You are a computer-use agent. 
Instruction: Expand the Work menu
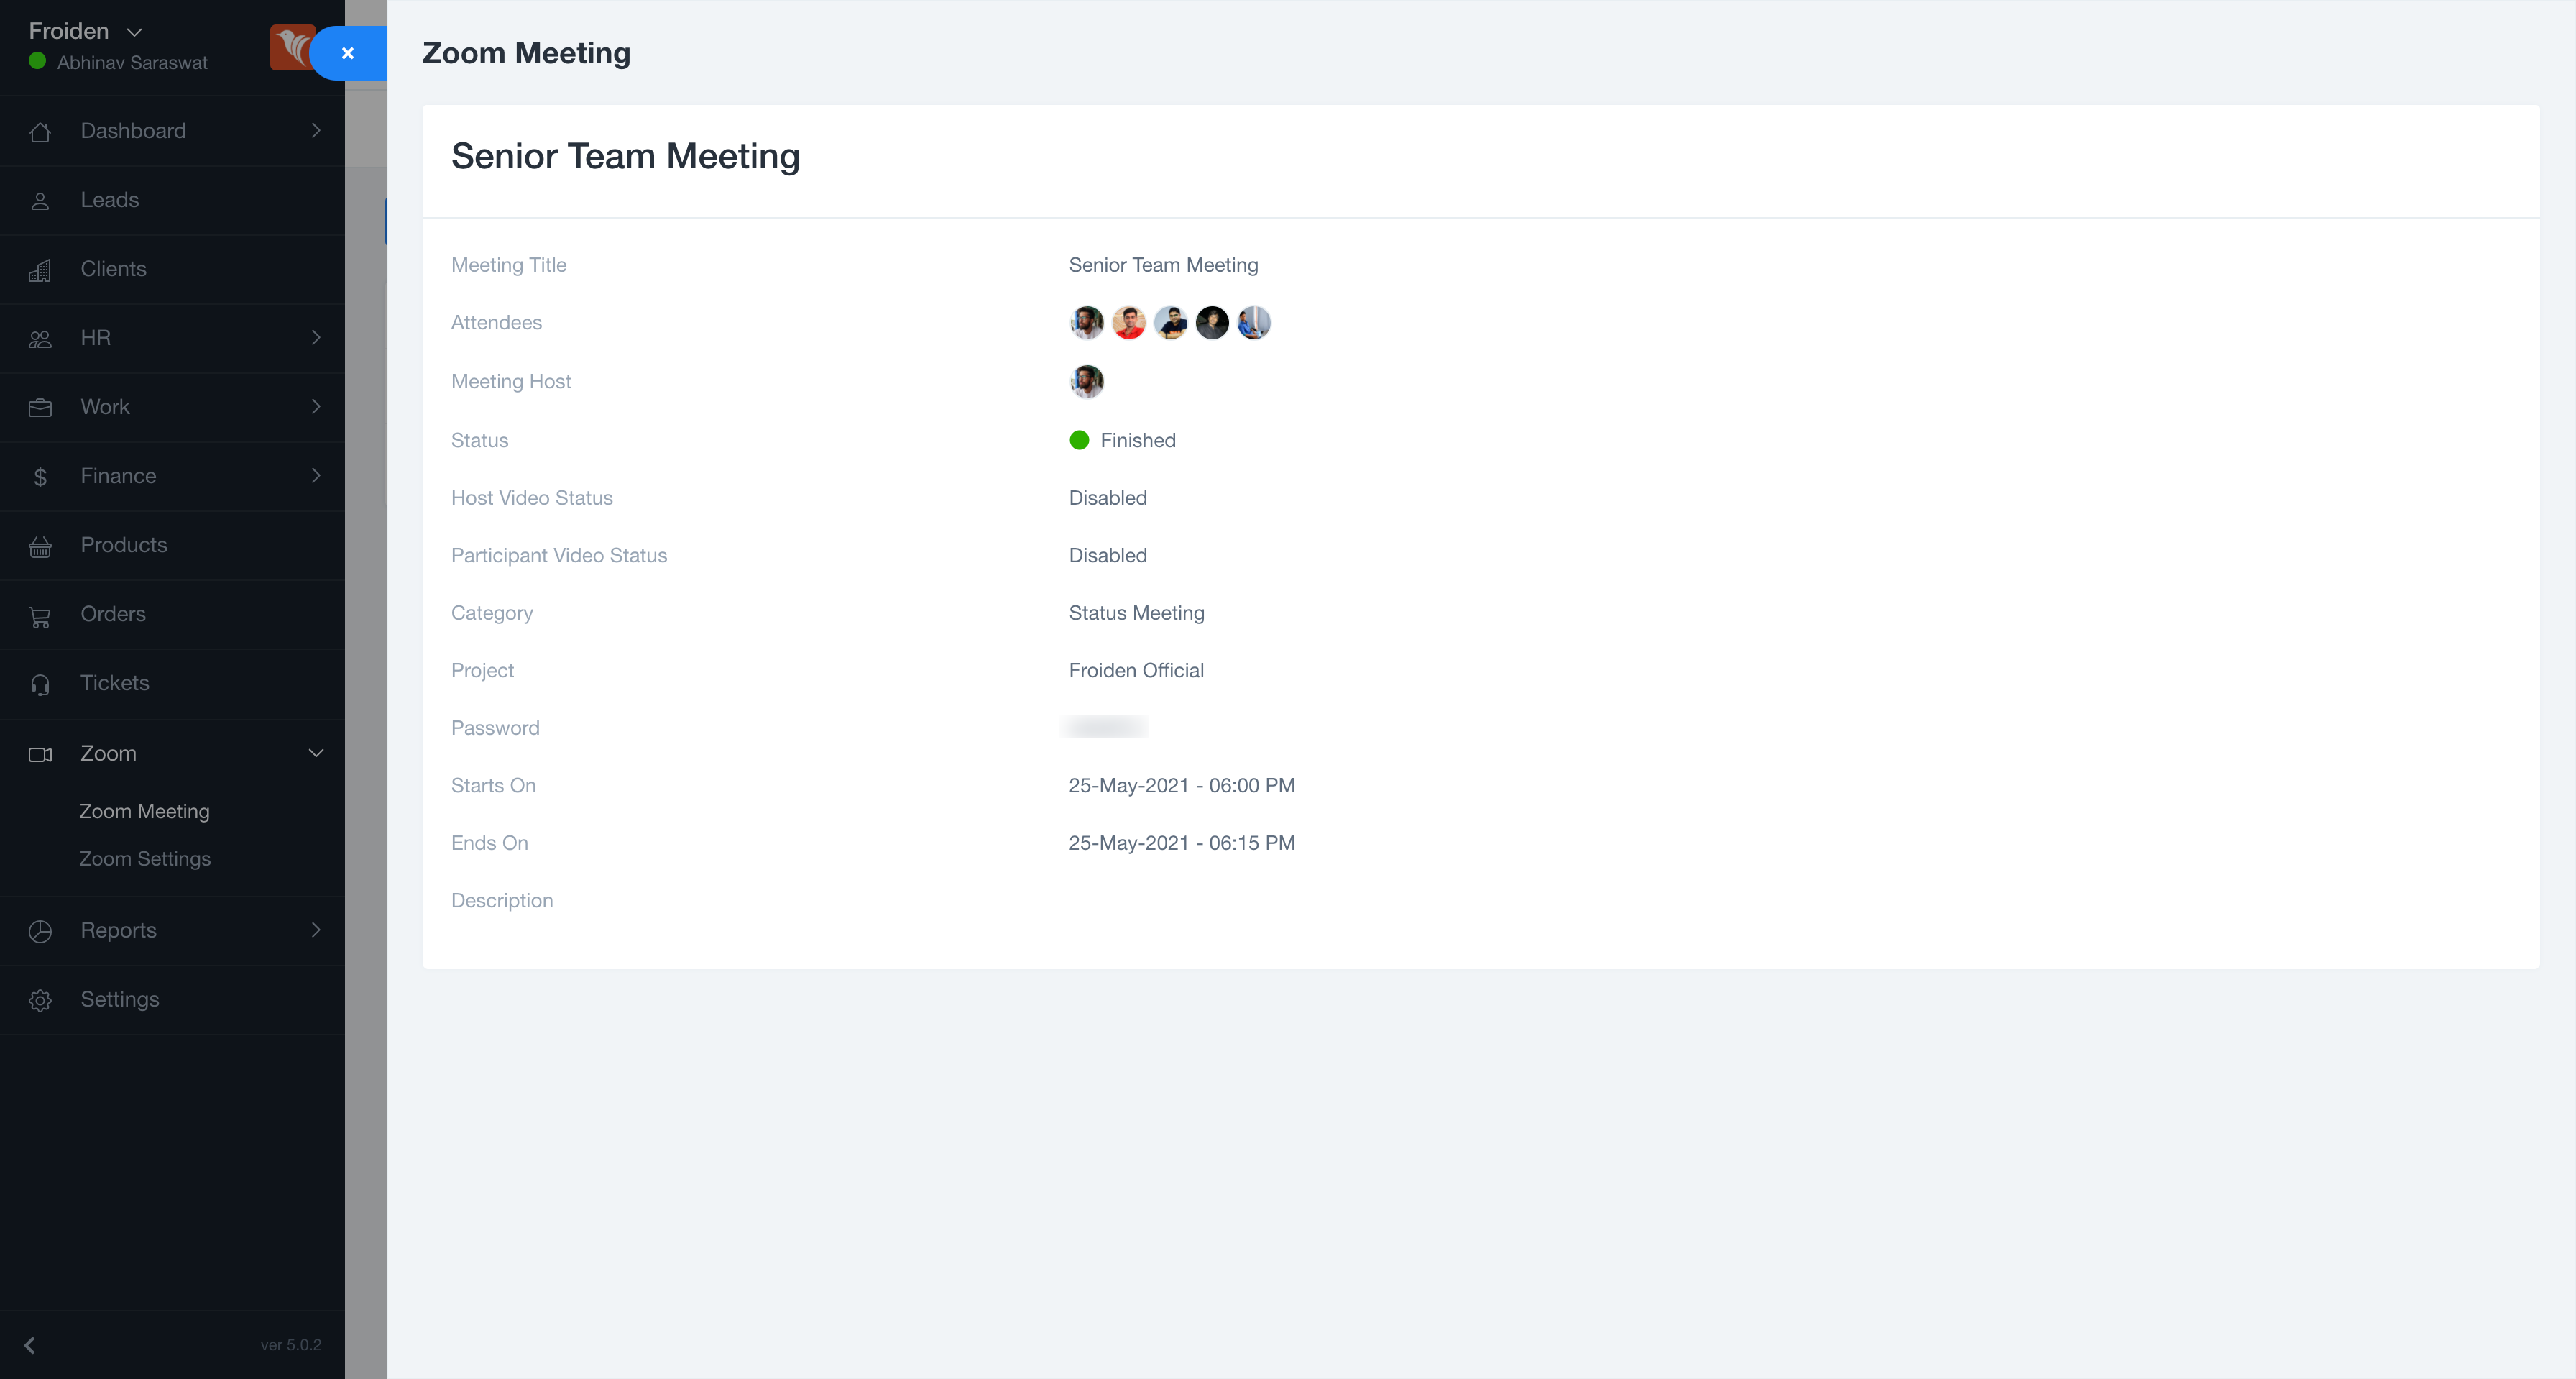(x=105, y=407)
